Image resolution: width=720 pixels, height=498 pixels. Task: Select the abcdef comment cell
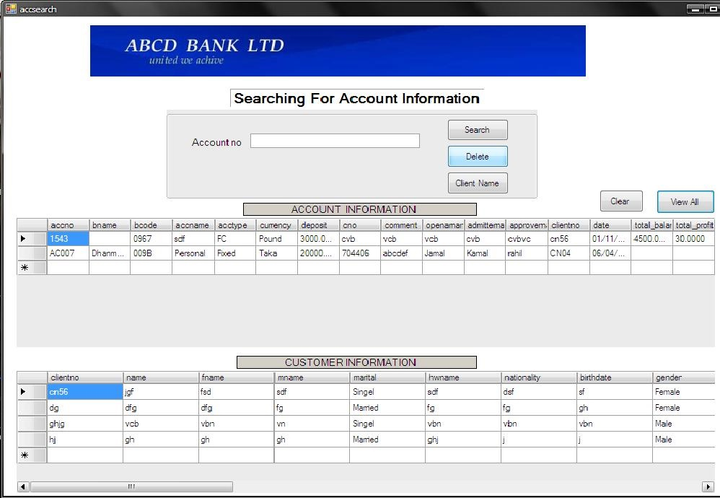401,253
